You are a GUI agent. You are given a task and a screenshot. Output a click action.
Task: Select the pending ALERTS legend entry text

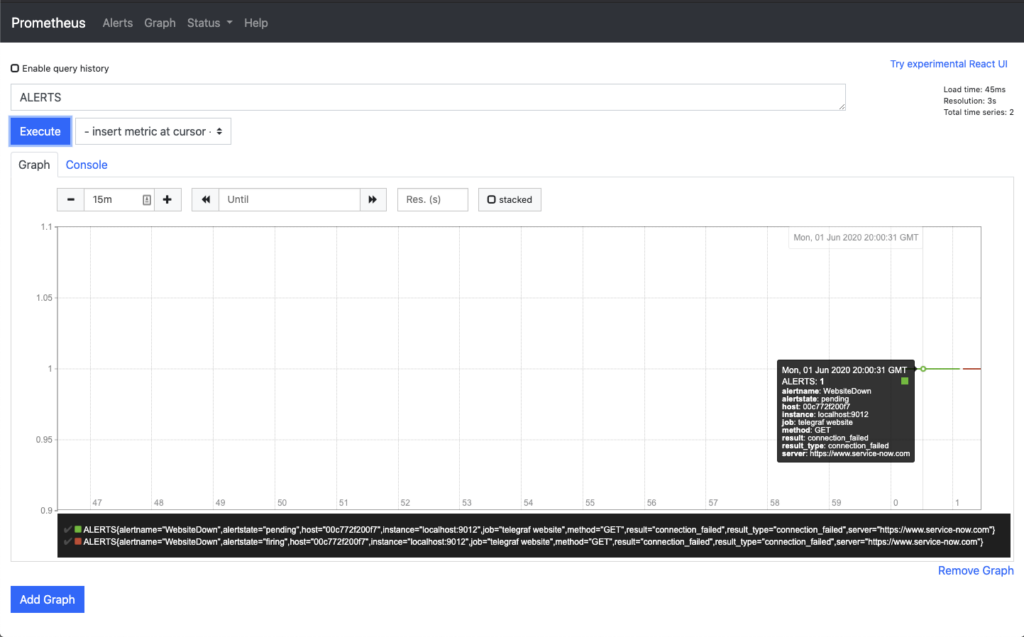pos(539,530)
